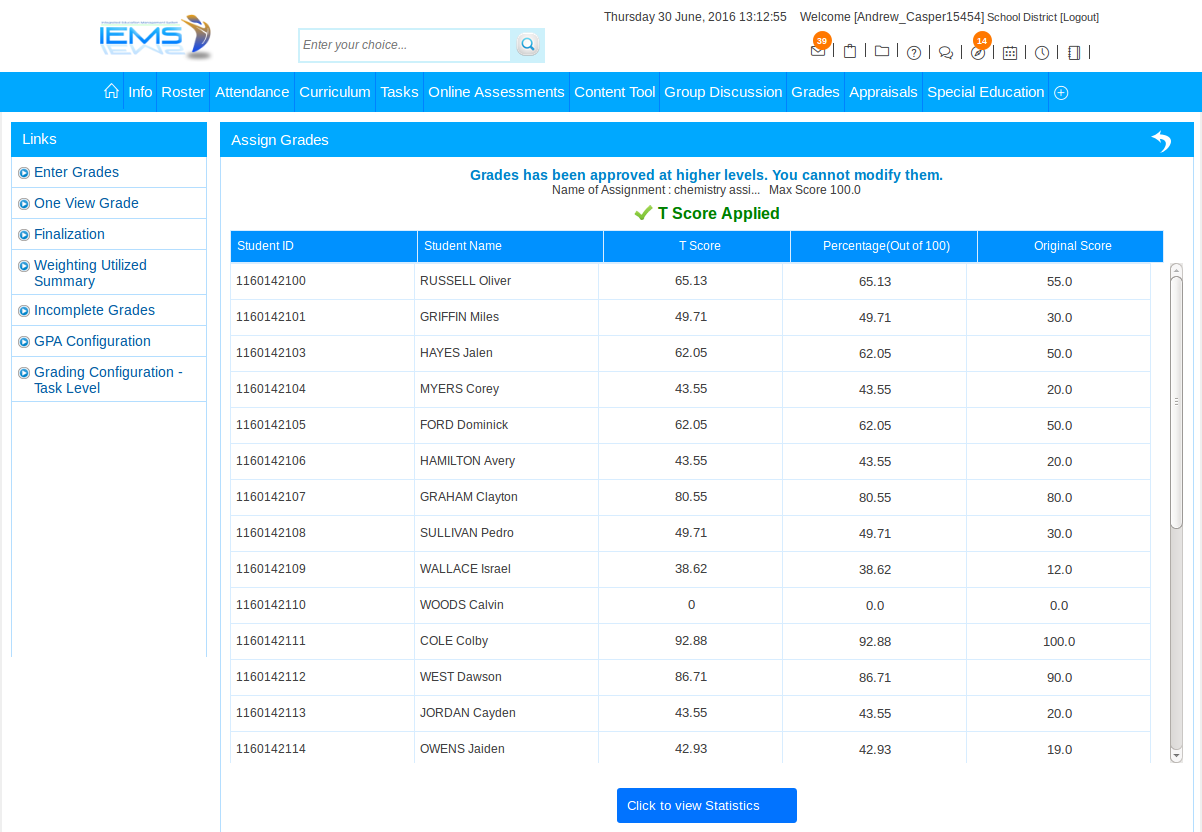Click the search magnifier button
Image resolution: width=1202 pixels, height=832 pixels.
click(x=528, y=45)
